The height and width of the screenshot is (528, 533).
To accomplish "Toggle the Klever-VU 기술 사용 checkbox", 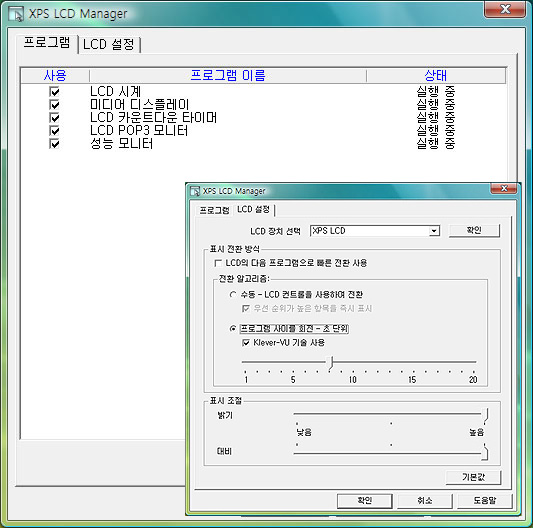I will tap(246, 343).
